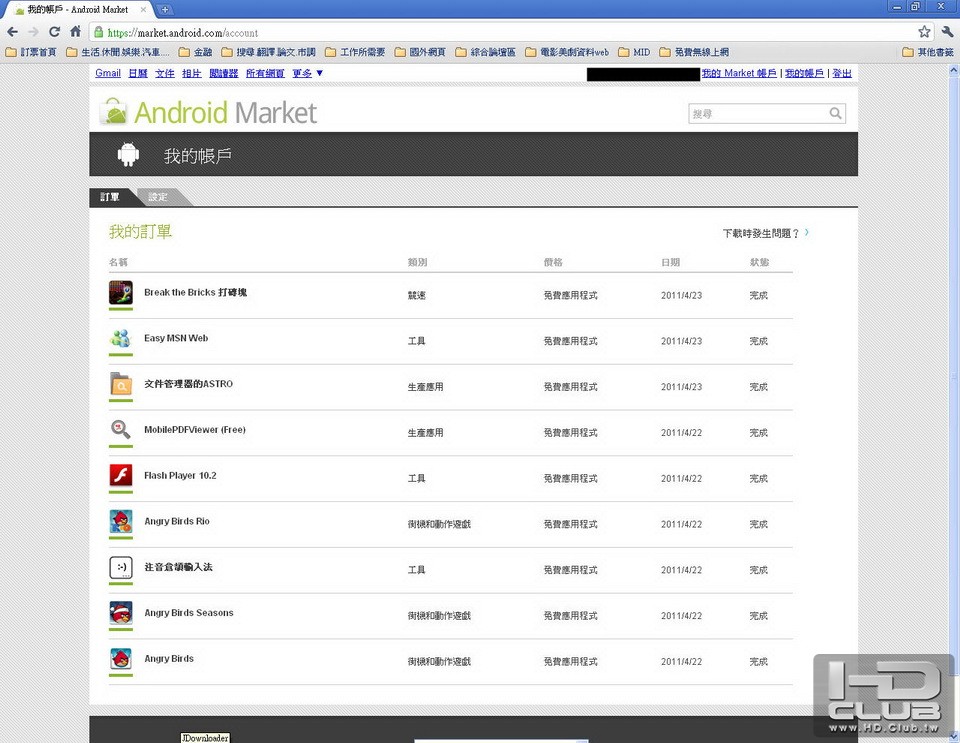Switch to the 設定 tab
This screenshot has height=743, width=960.
click(x=158, y=196)
